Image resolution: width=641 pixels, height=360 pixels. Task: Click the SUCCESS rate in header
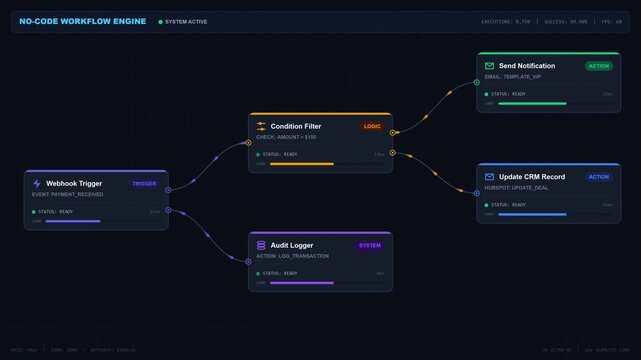point(566,22)
